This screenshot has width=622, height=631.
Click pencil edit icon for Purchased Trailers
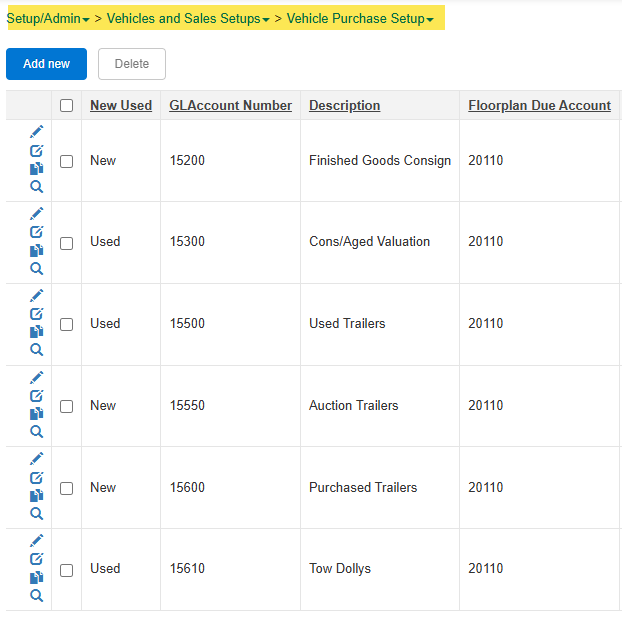[x=37, y=458]
